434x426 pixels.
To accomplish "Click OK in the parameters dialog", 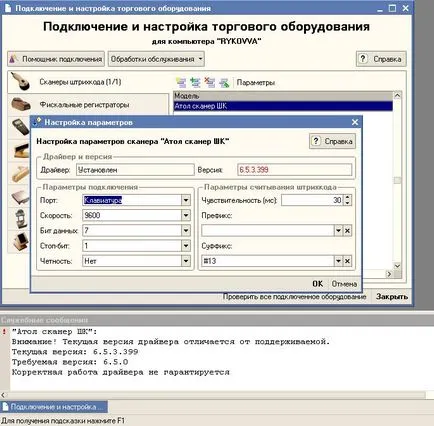I will 317,284.
